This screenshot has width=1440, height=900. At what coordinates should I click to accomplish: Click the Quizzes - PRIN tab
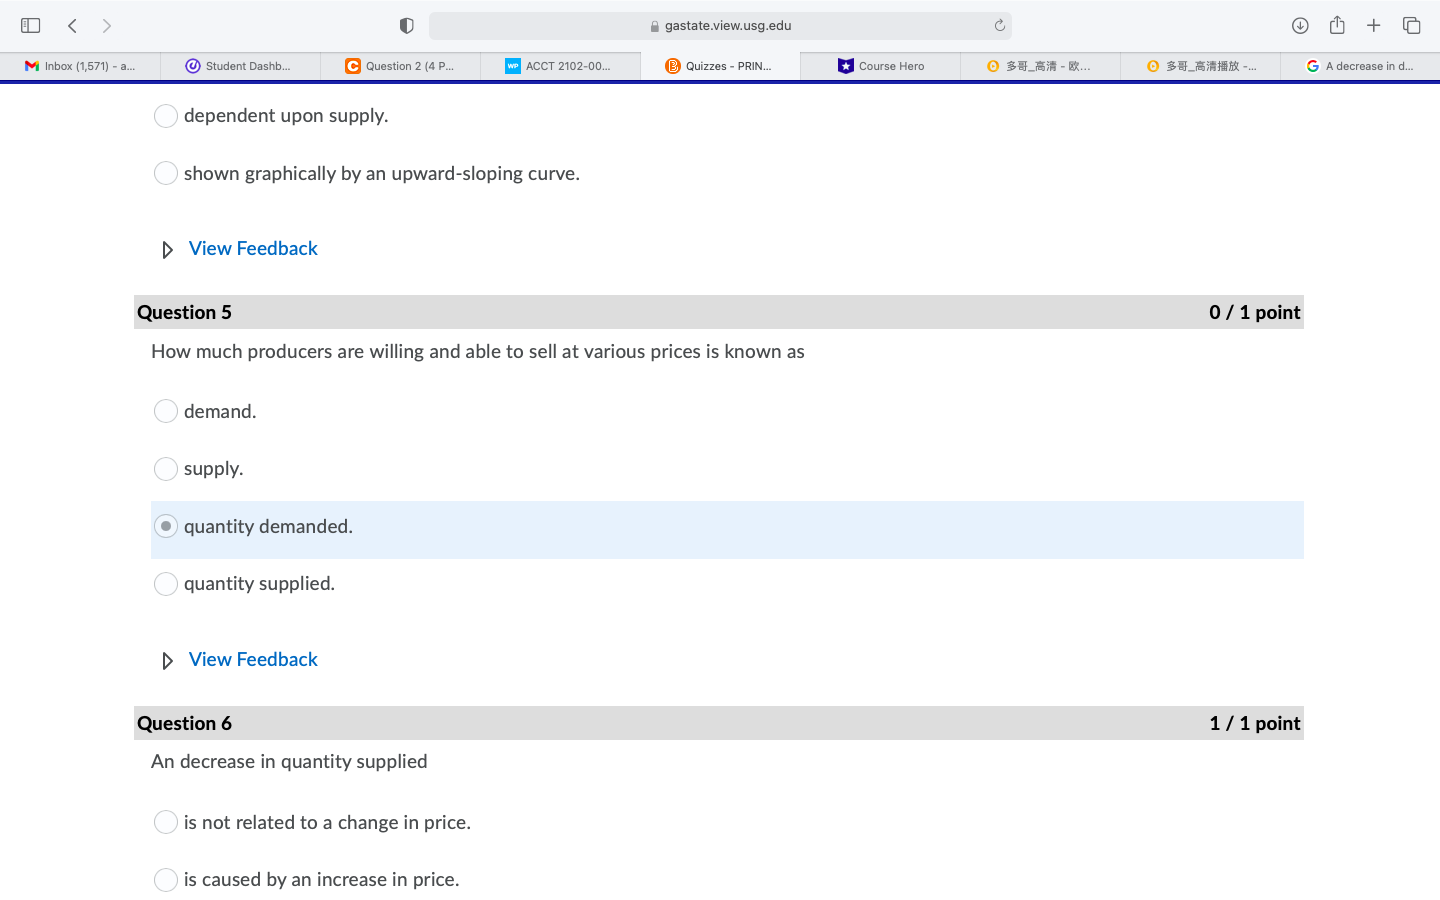pyautogui.click(x=720, y=65)
